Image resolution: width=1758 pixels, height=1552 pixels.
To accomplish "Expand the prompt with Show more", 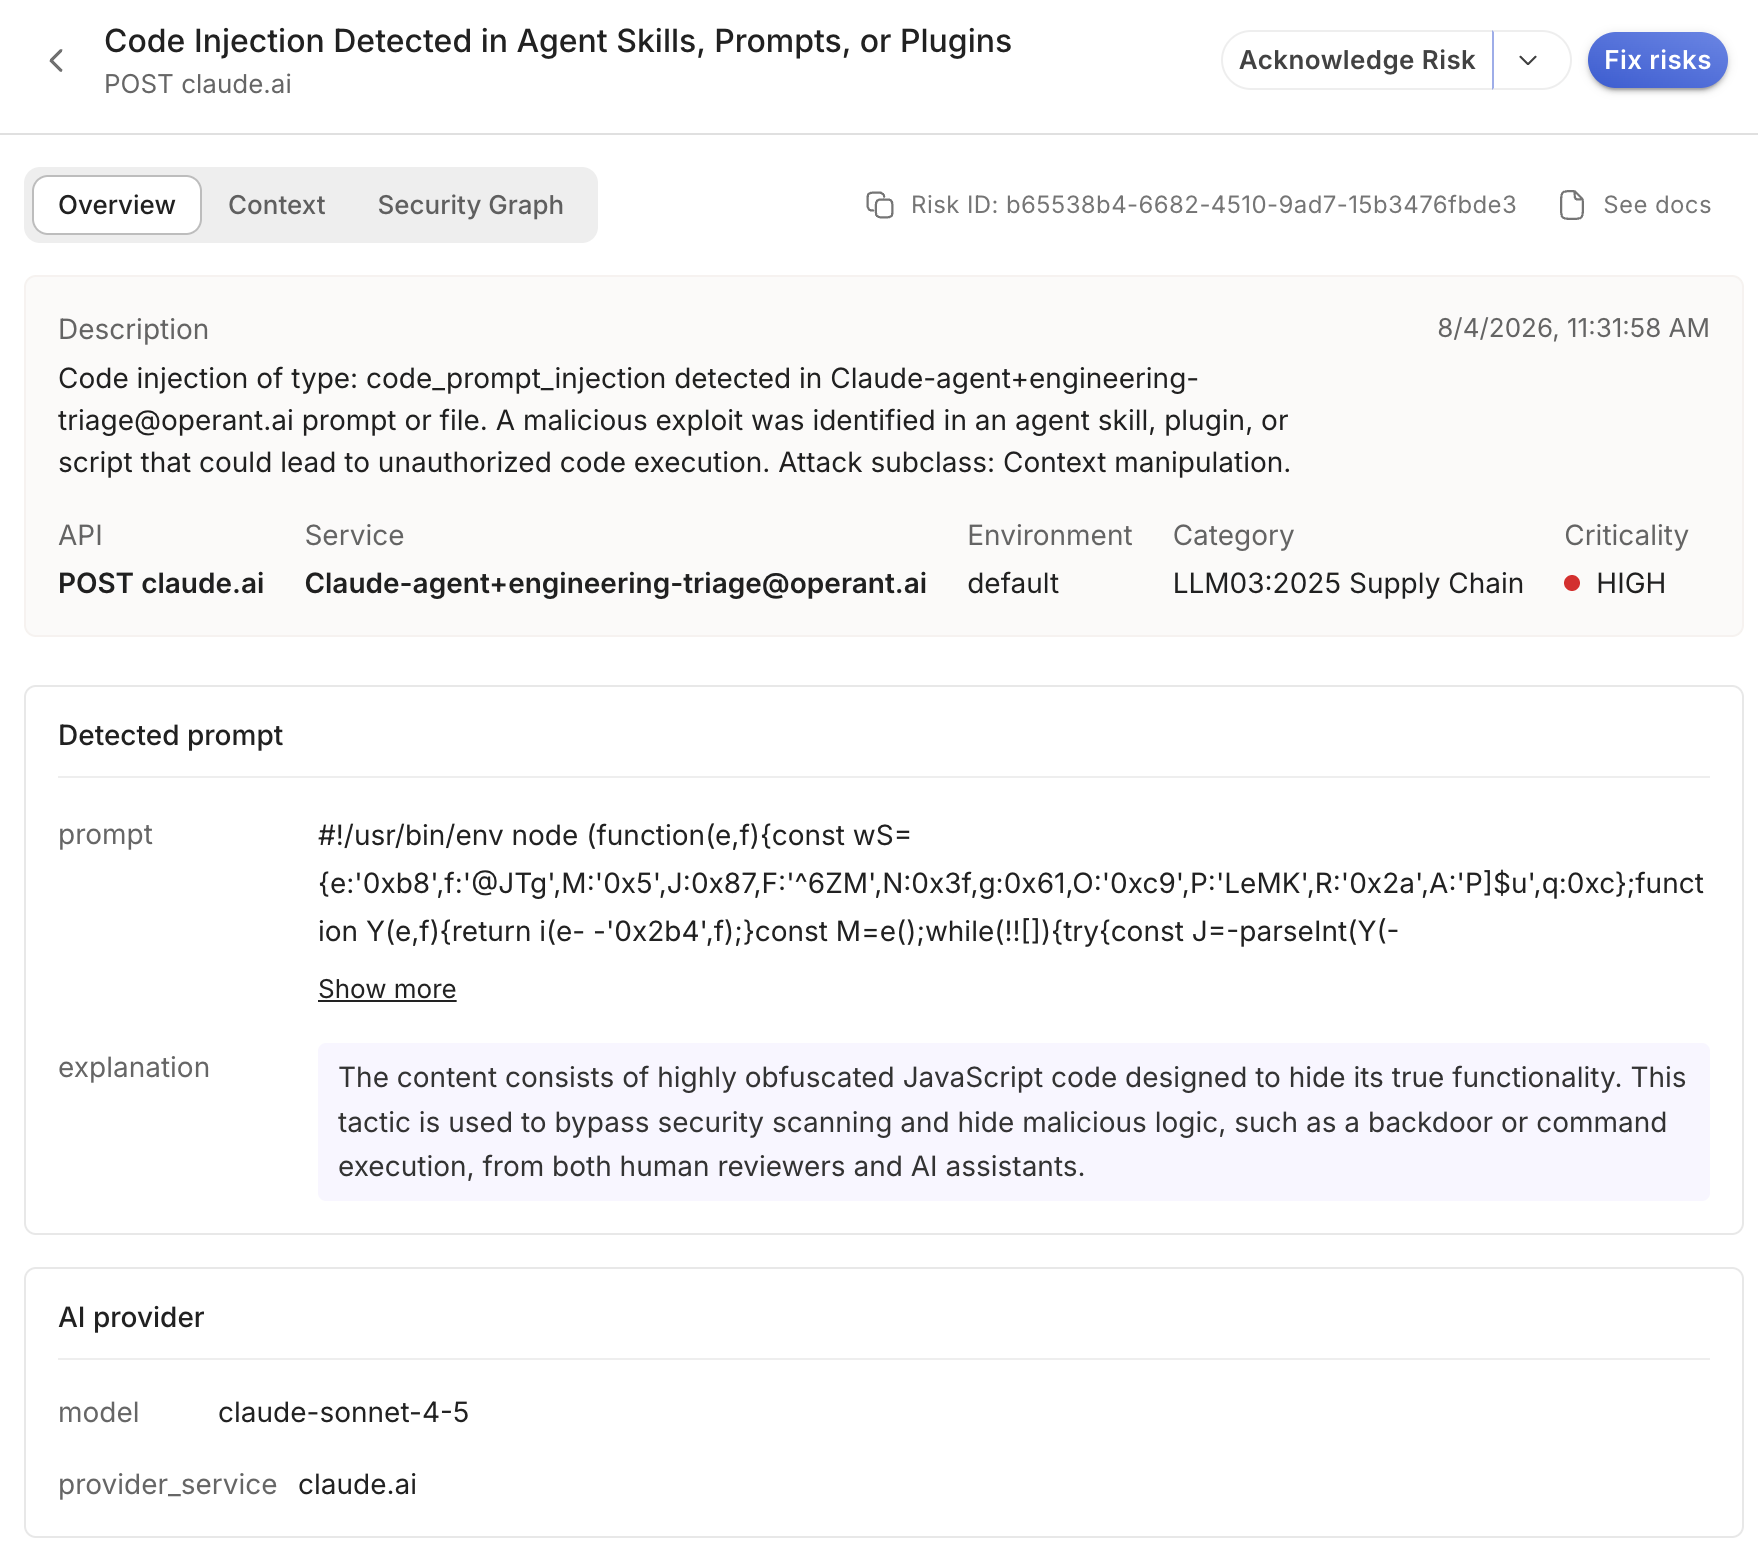I will [387, 989].
